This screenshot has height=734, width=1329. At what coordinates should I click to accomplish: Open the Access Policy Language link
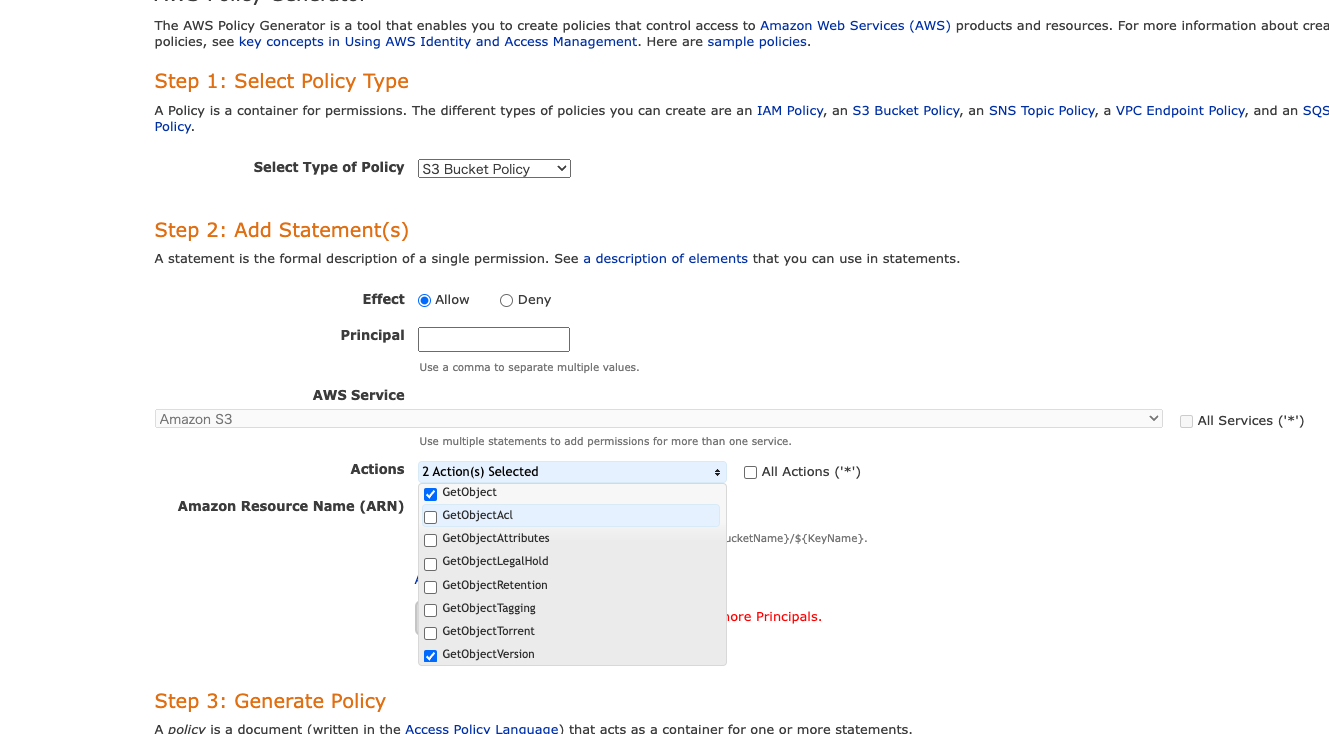tap(484, 729)
